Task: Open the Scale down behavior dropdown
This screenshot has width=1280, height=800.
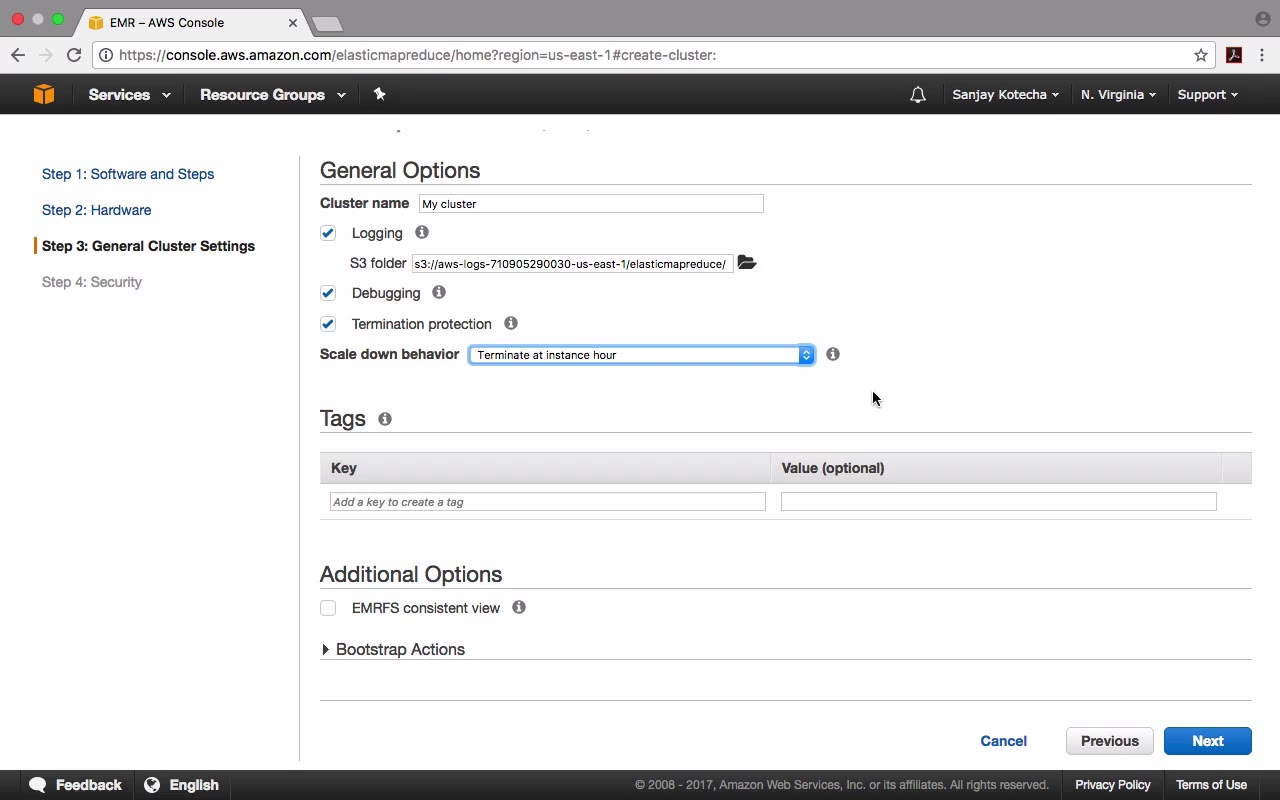Action: (x=641, y=355)
